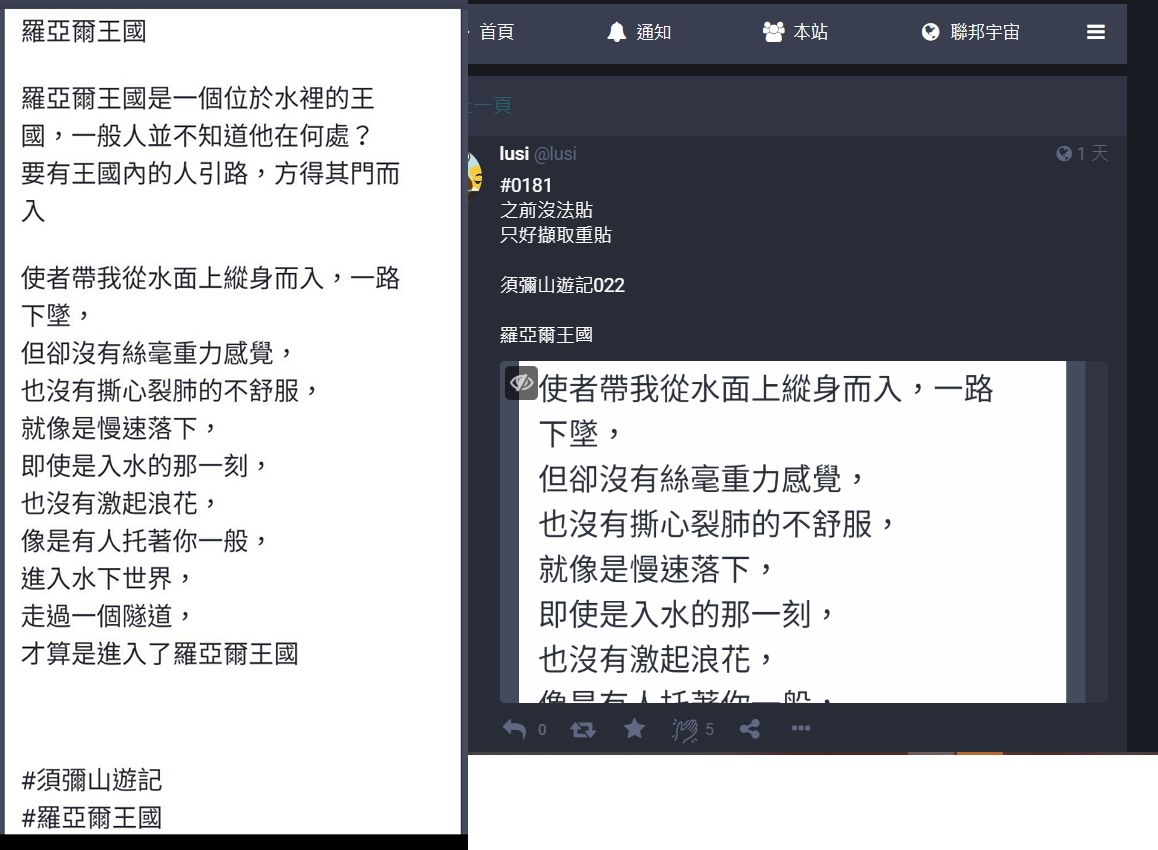1158x850 pixels.
Task: Toggle the media visibility eye icon
Action: click(x=521, y=383)
